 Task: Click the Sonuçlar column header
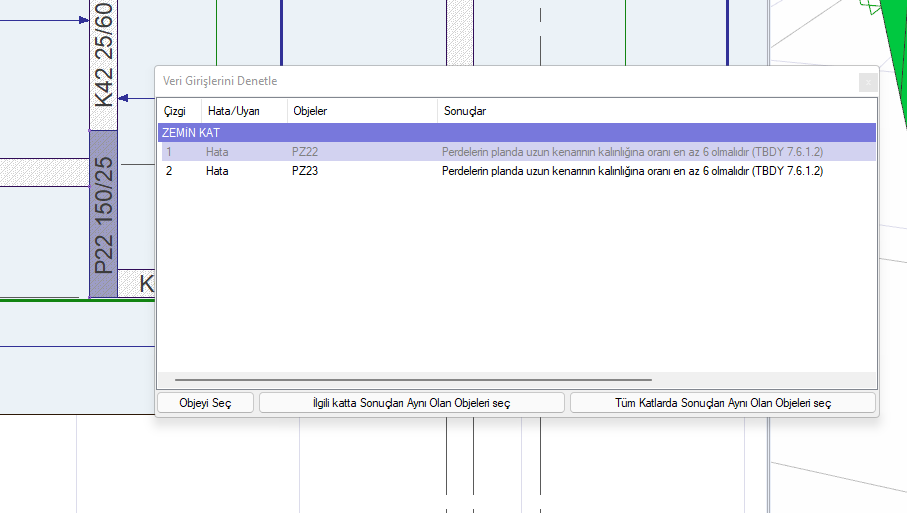coord(465,111)
